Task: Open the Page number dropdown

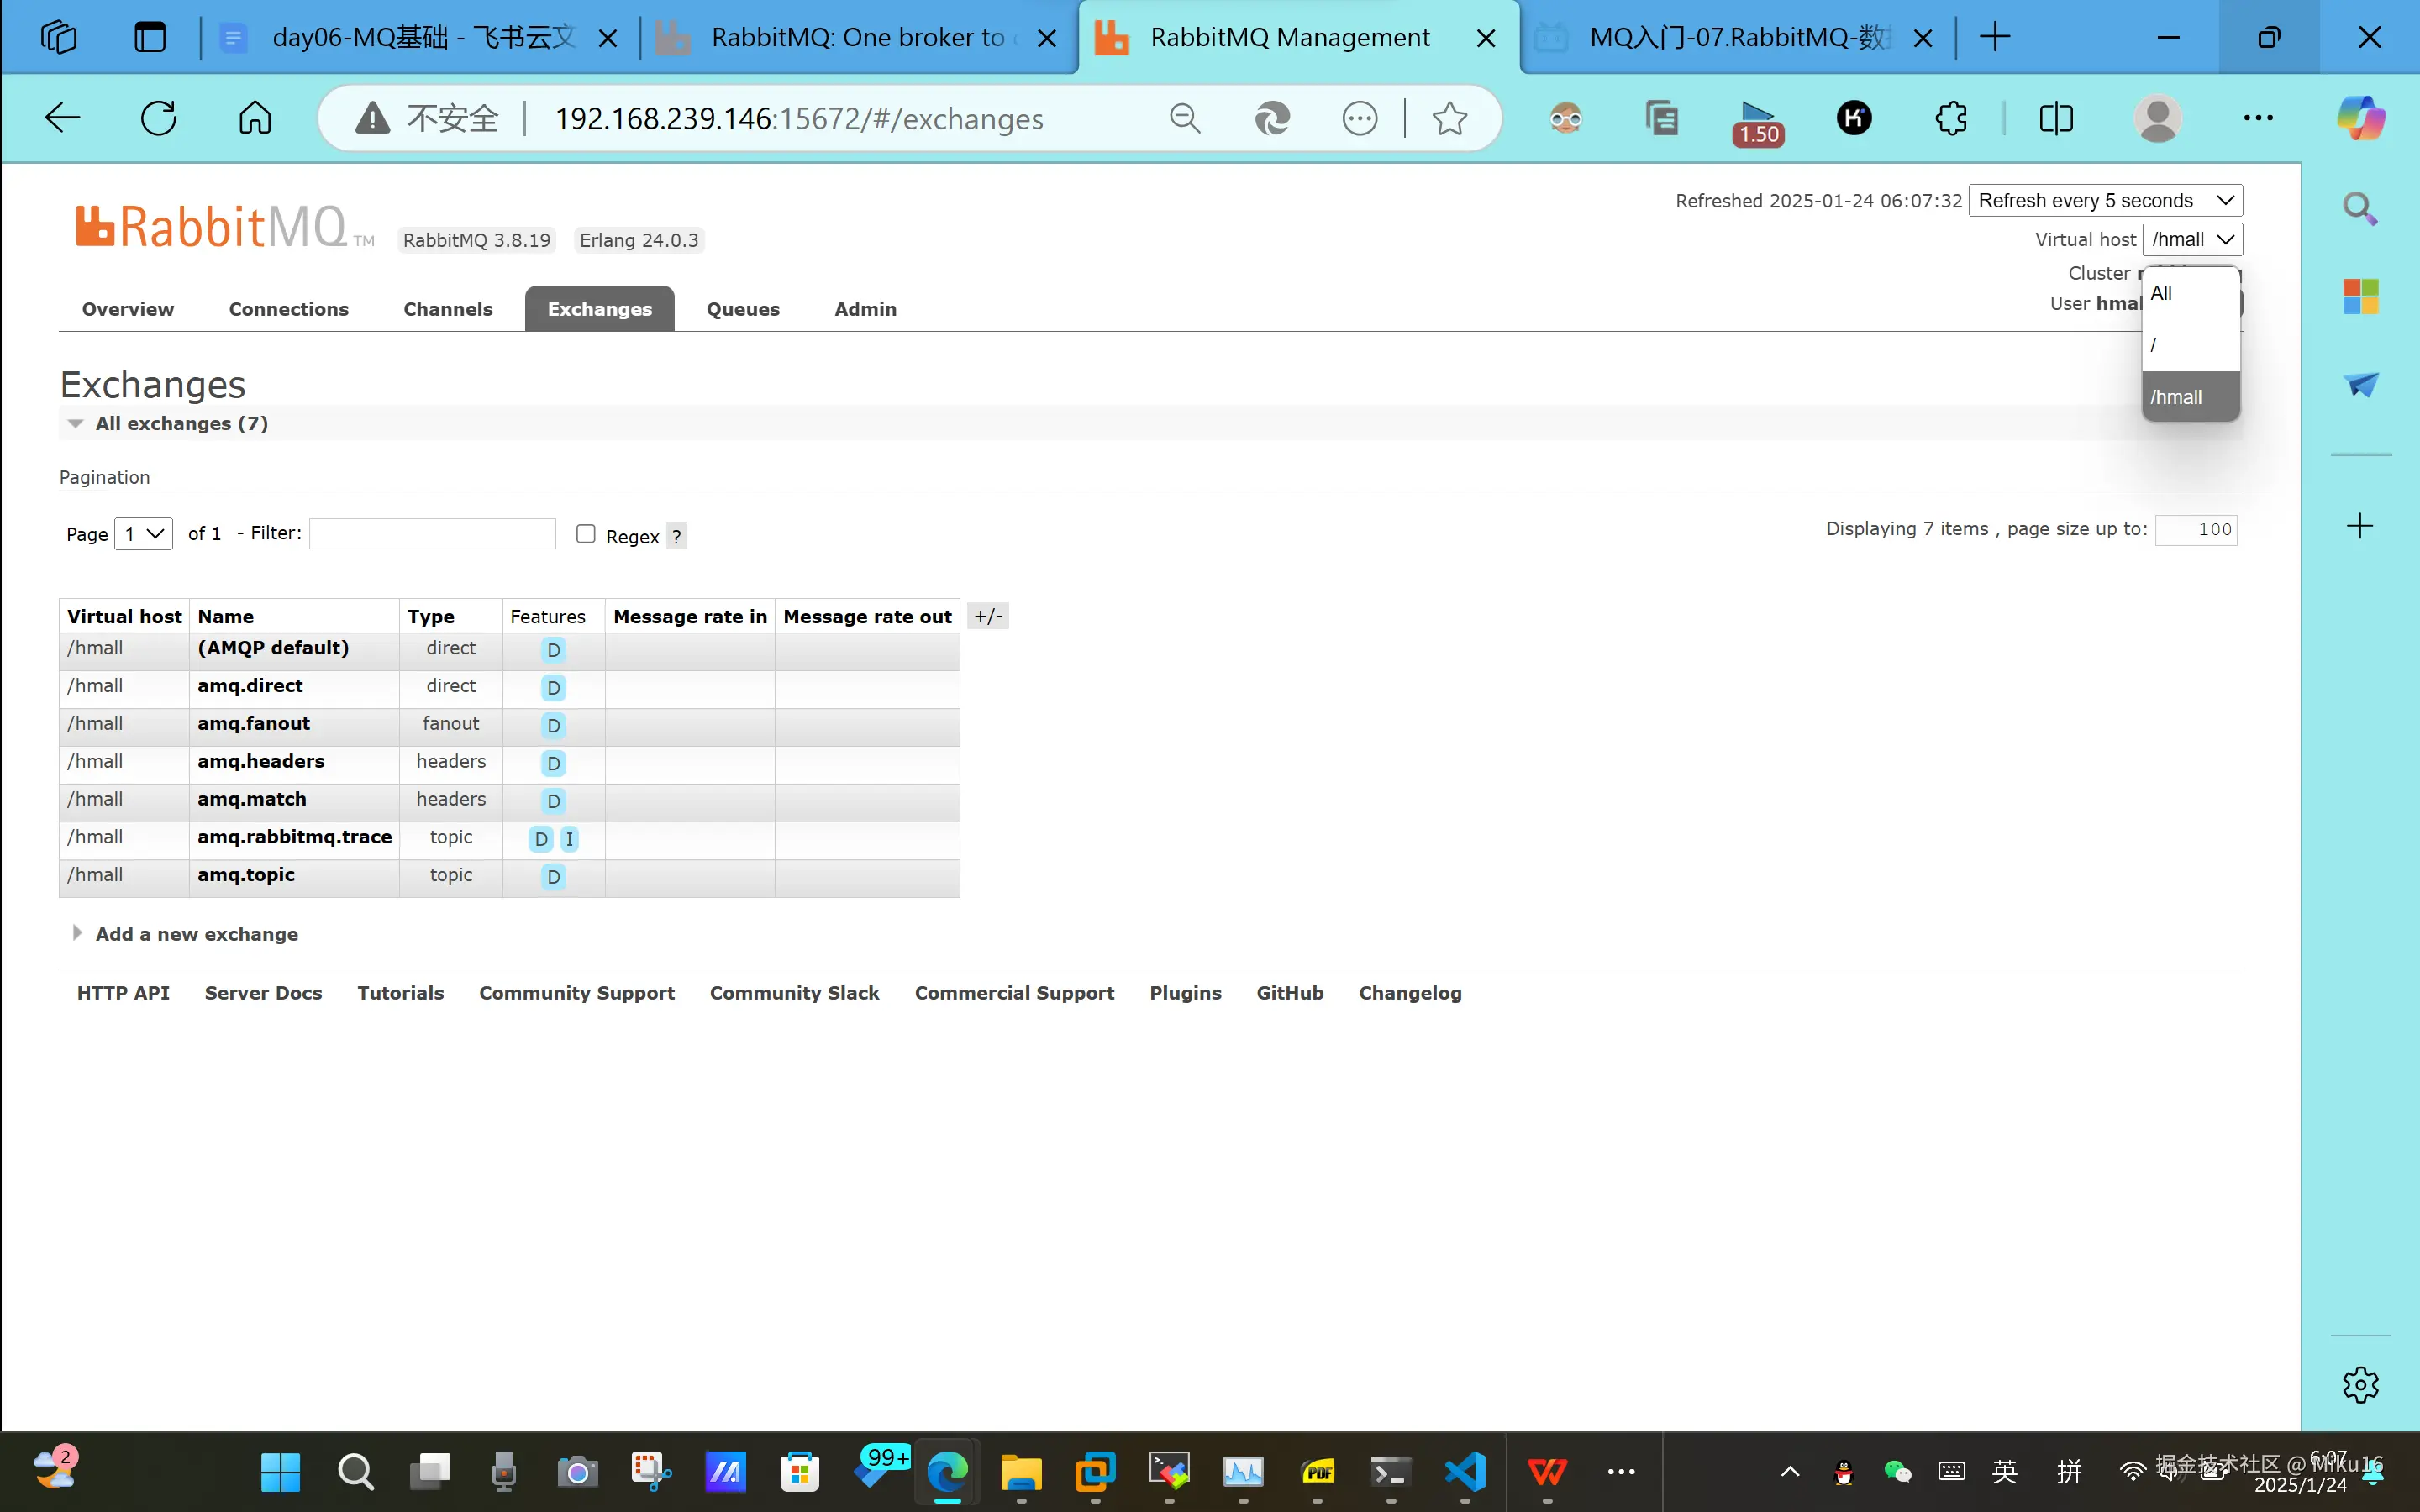Action: (144, 534)
